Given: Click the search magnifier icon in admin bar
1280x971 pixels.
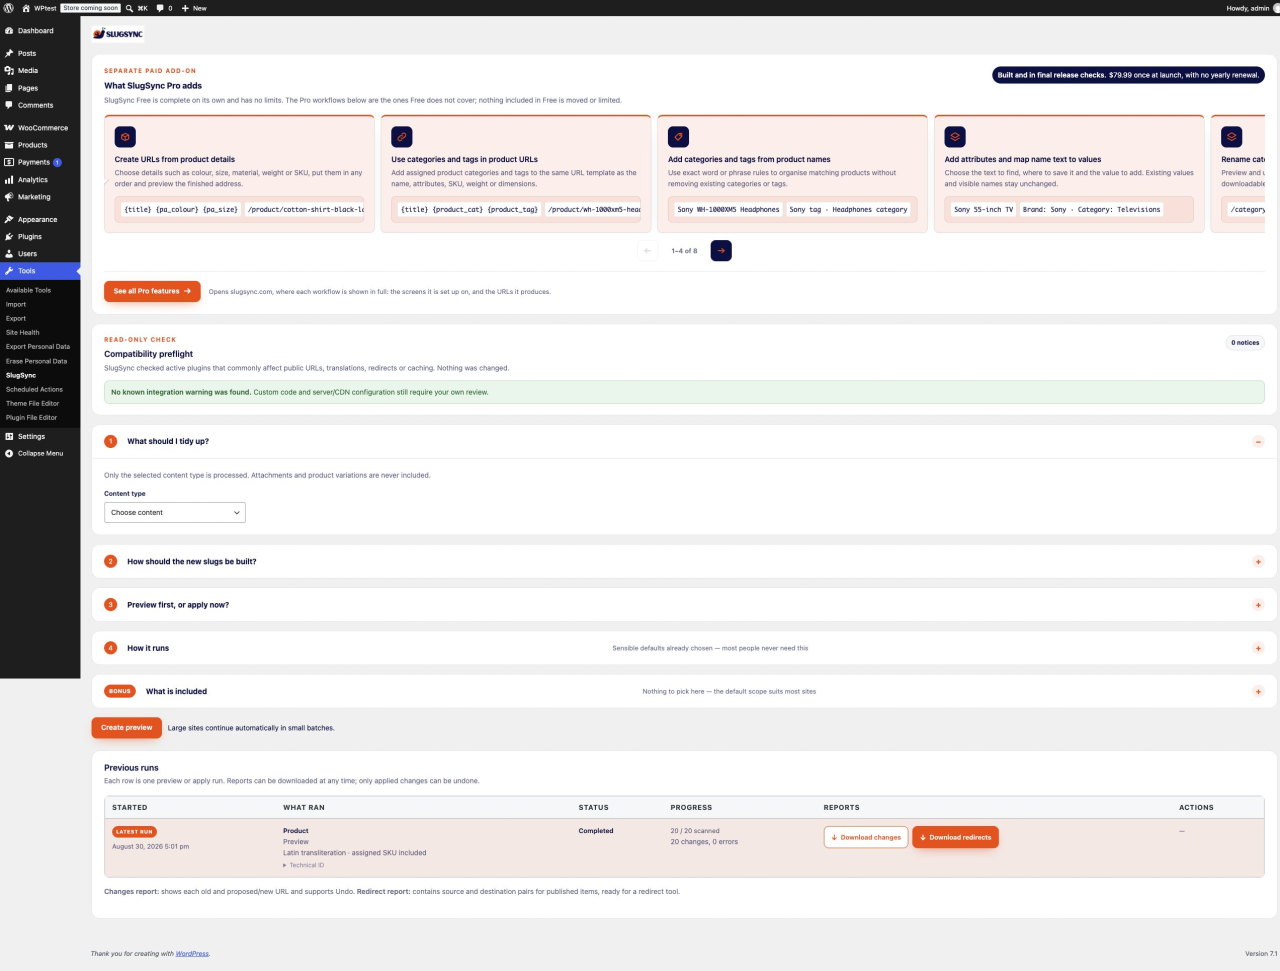Looking at the screenshot, I should [129, 8].
